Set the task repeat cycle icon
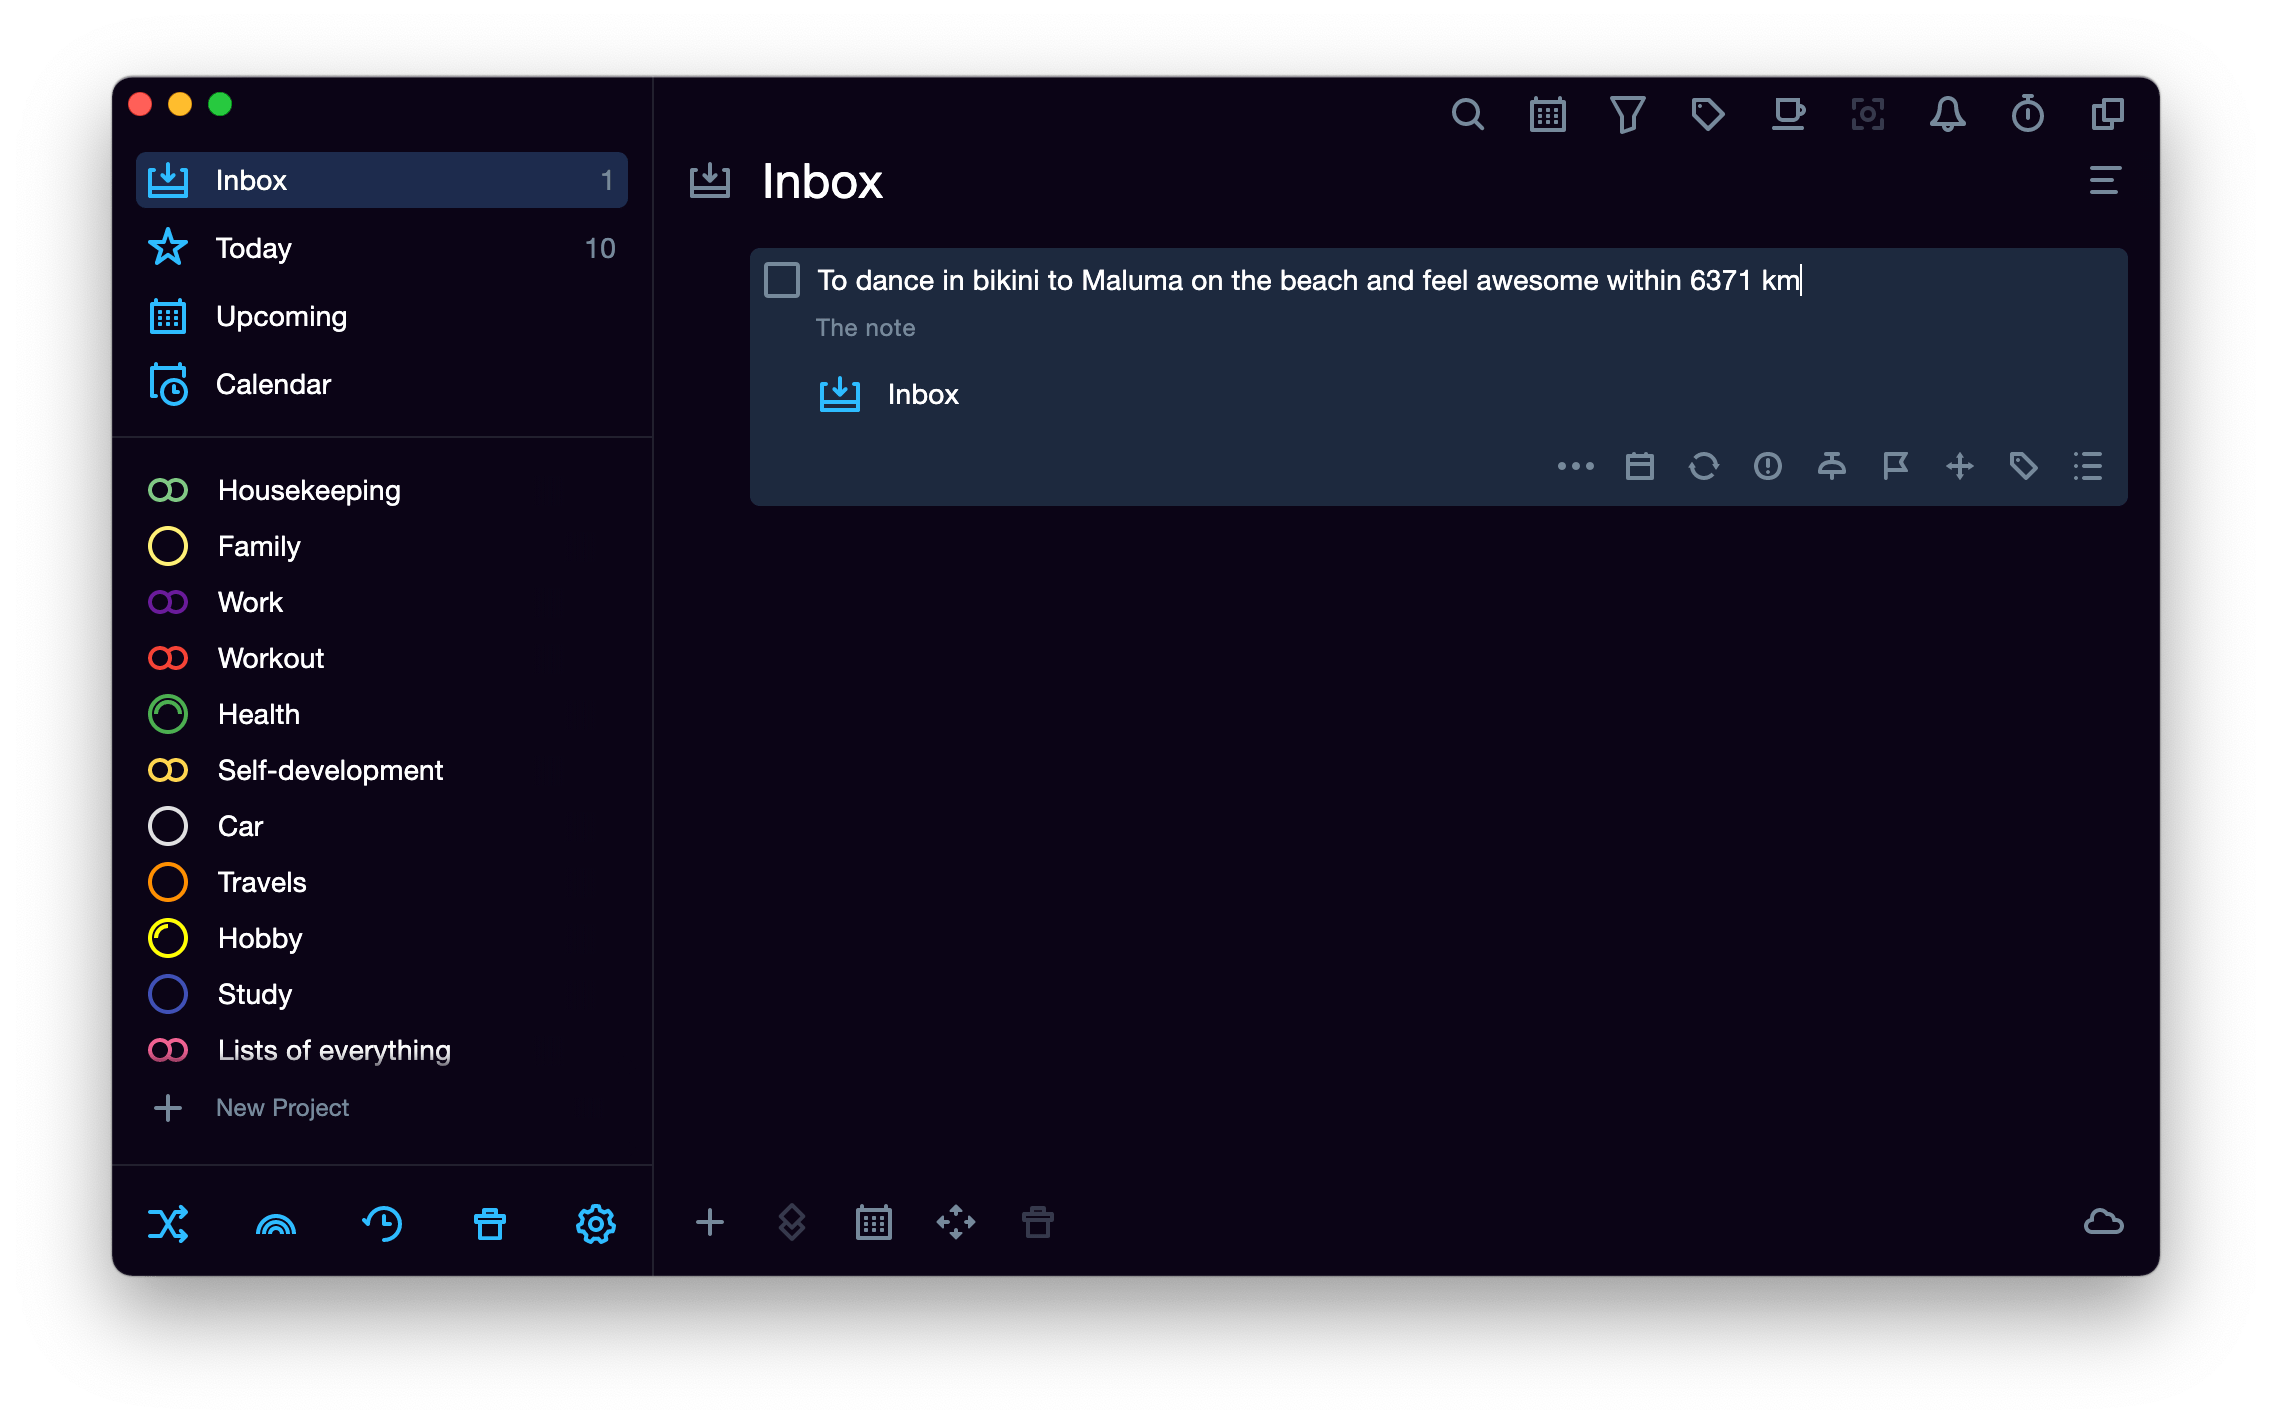 point(1704,466)
